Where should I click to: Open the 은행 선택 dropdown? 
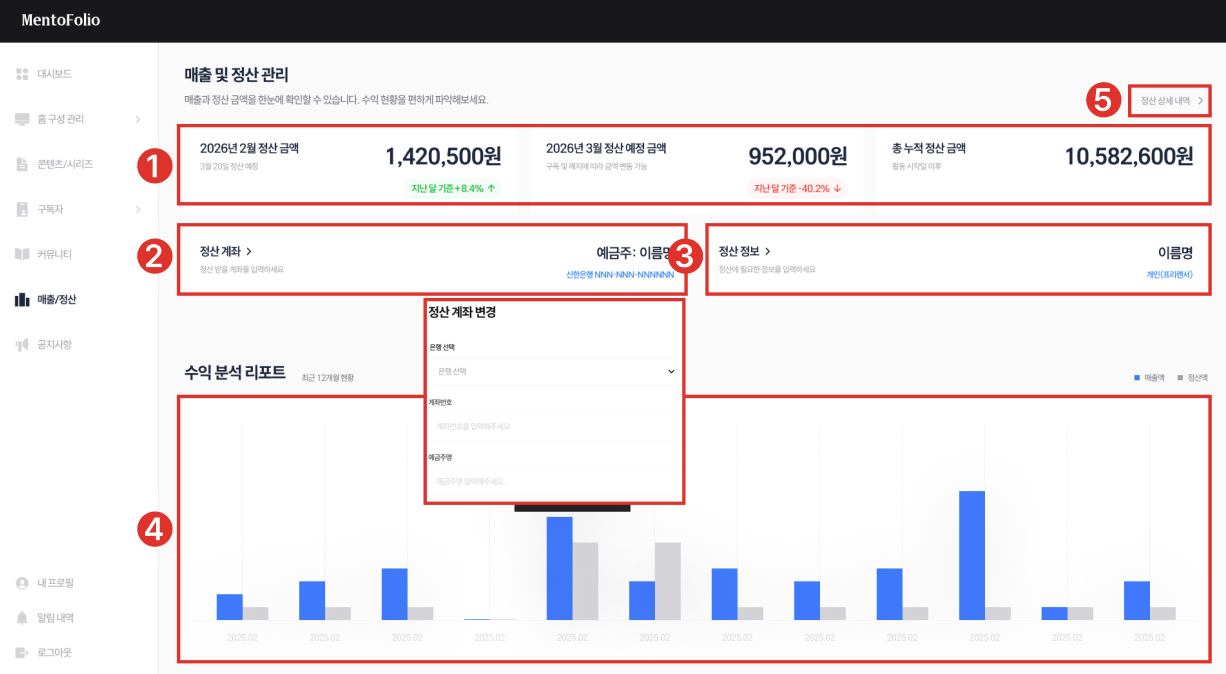pos(554,371)
